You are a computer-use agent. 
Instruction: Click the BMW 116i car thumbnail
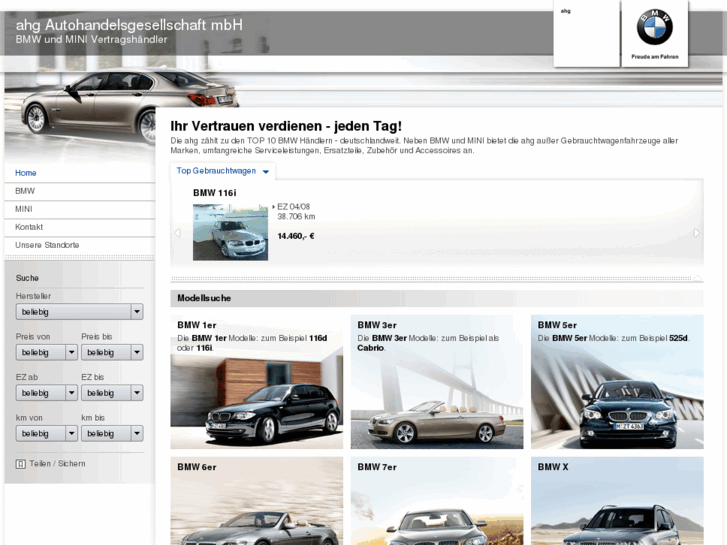pos(230,232)
